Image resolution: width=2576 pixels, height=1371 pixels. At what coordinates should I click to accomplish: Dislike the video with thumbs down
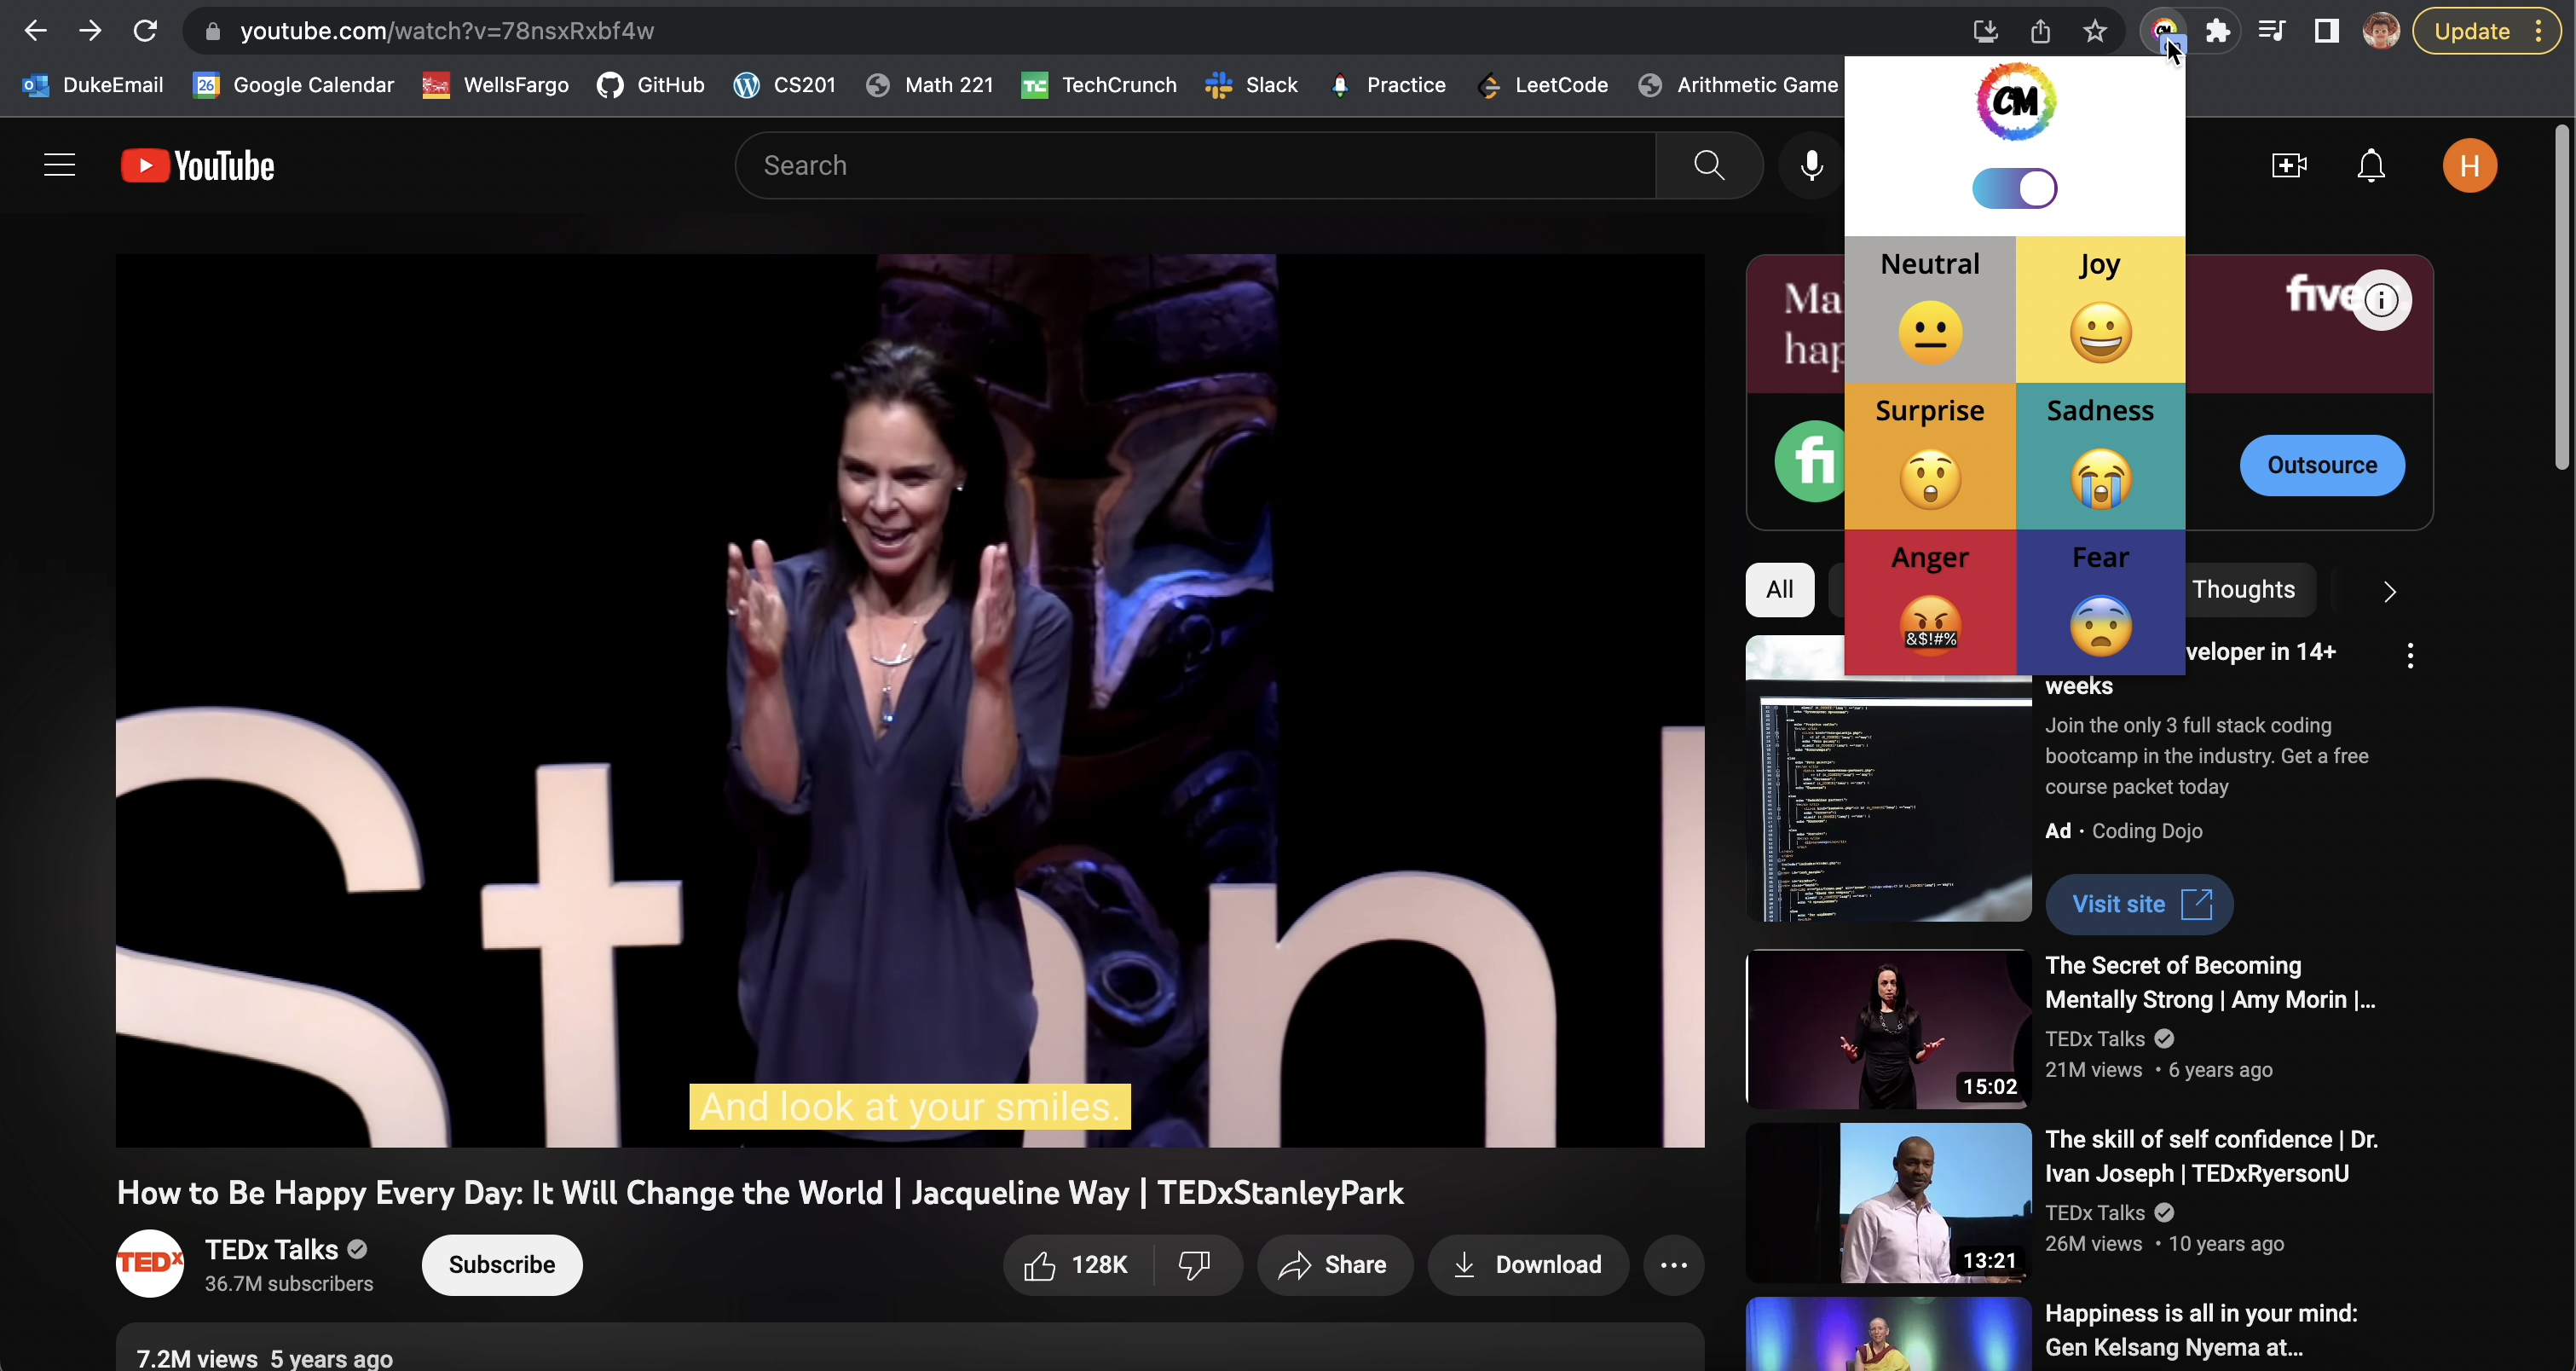1194,1265
